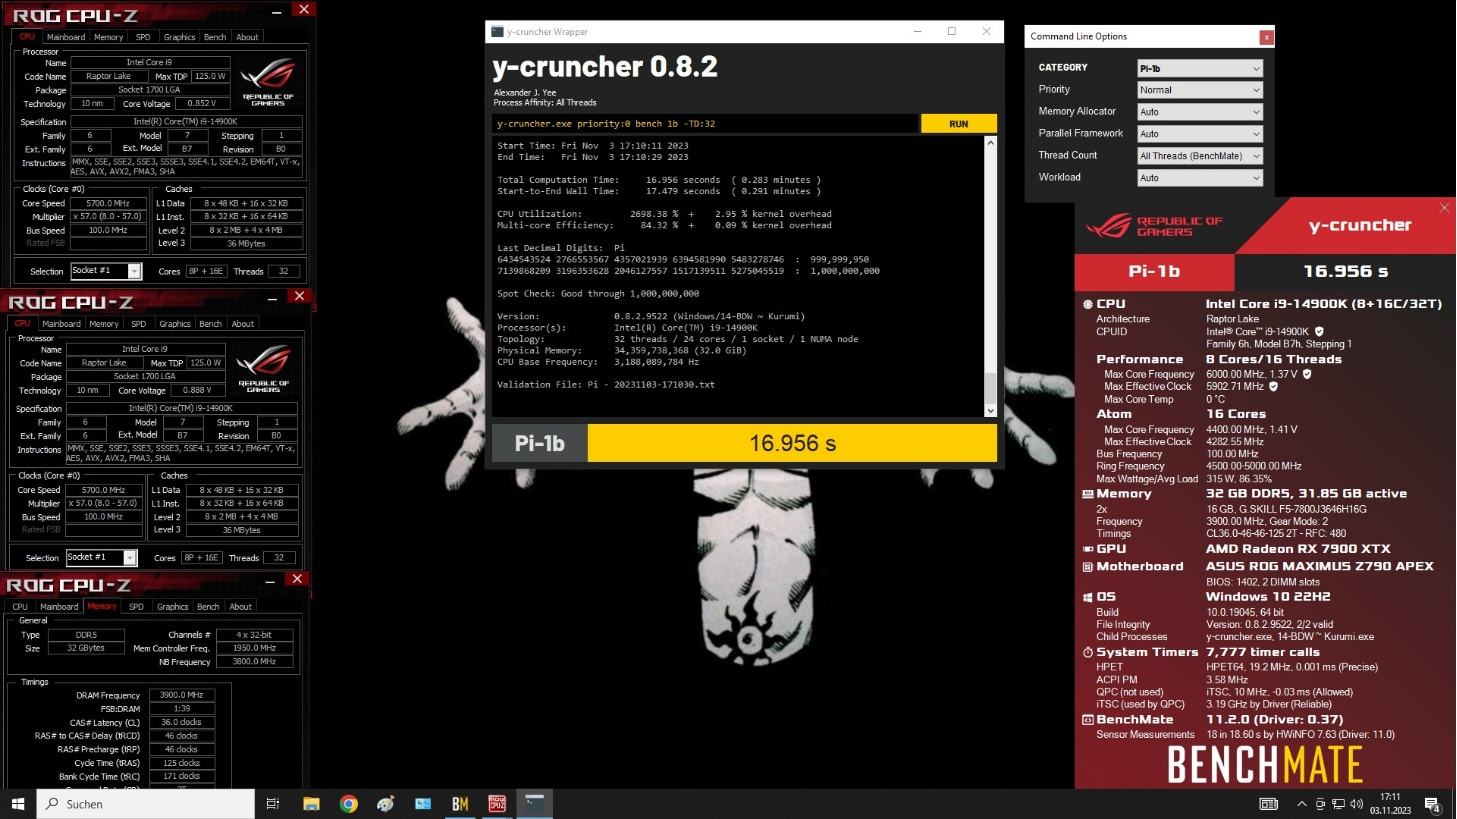
Task: Open About tab in the bottom CPU-Z window
Action: (x=241, y=607)
